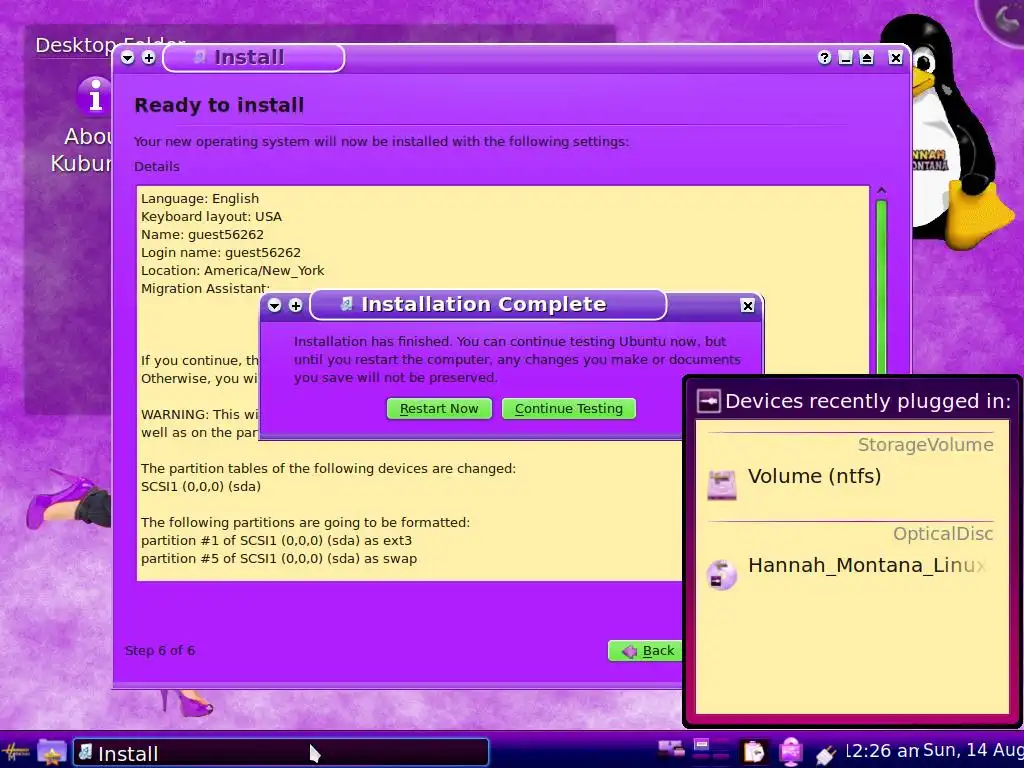Click the 'Login name: guest56262' line

coord(221,253)
